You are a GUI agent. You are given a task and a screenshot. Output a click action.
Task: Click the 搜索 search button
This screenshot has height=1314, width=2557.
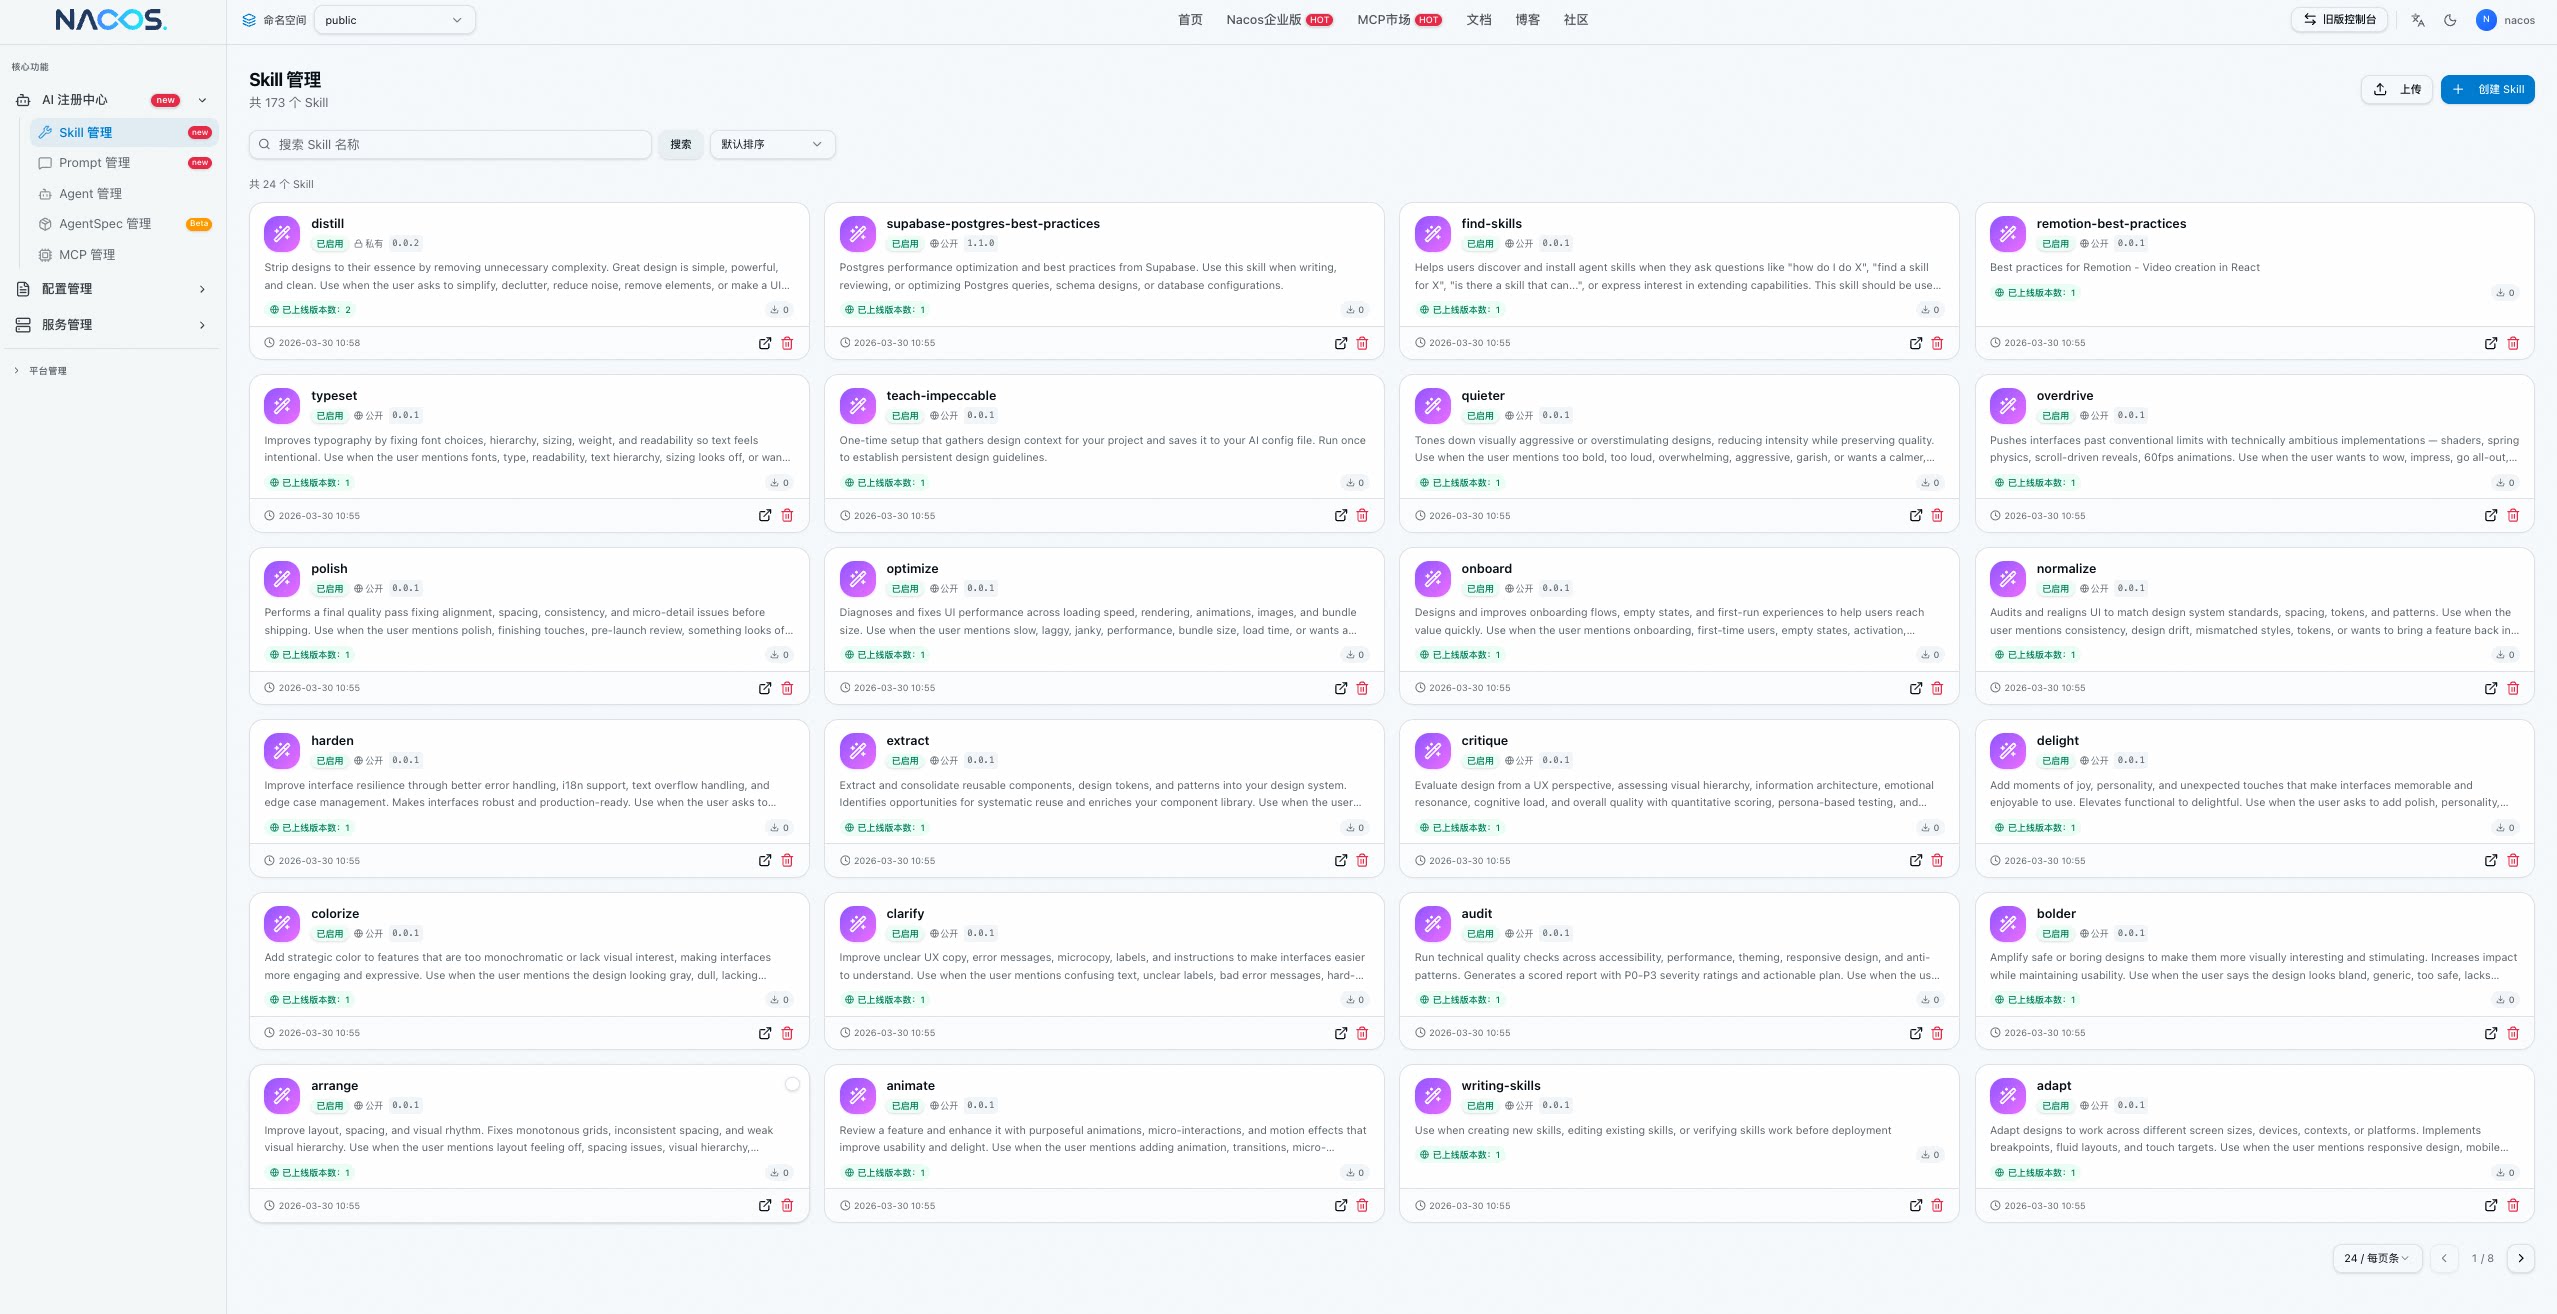click(x=680, y=144)
